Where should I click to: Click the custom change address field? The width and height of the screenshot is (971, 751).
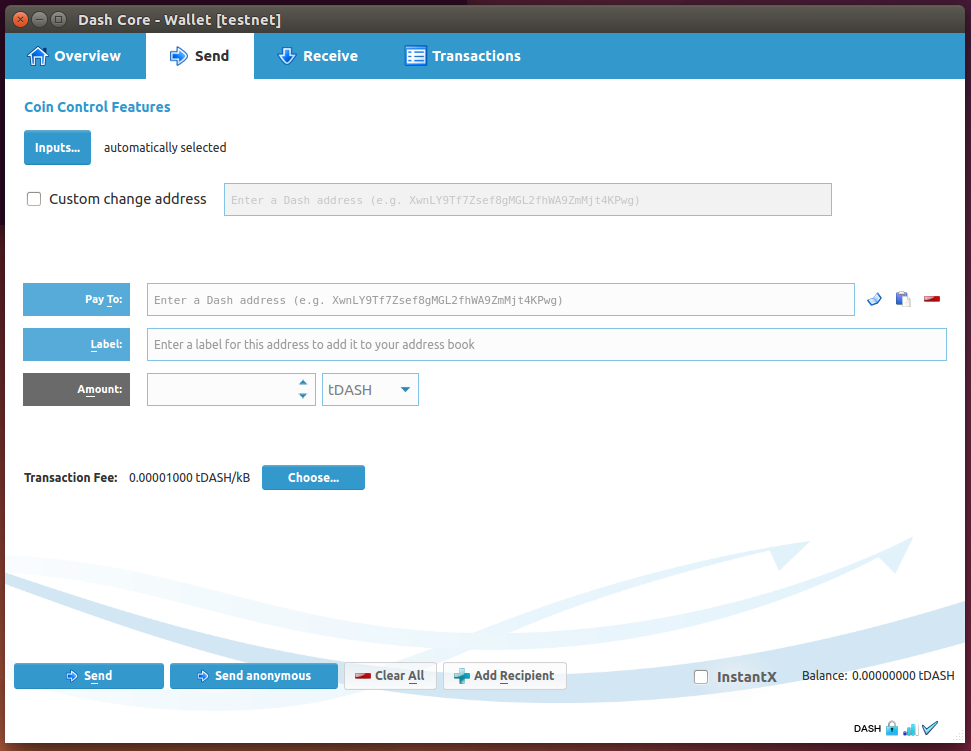pyautogui.click(x=528, y=199)
